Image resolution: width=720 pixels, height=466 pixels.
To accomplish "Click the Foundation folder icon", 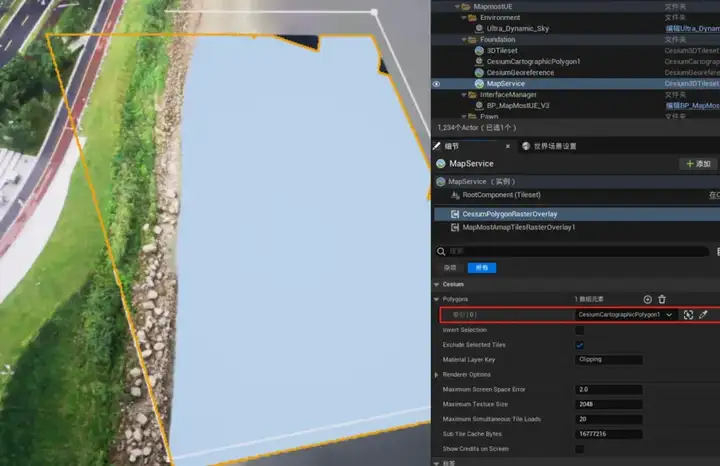I will [x=472, y=39].
